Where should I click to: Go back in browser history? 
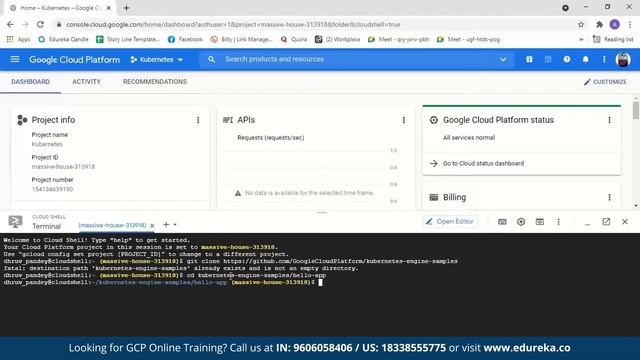point(10,24)
